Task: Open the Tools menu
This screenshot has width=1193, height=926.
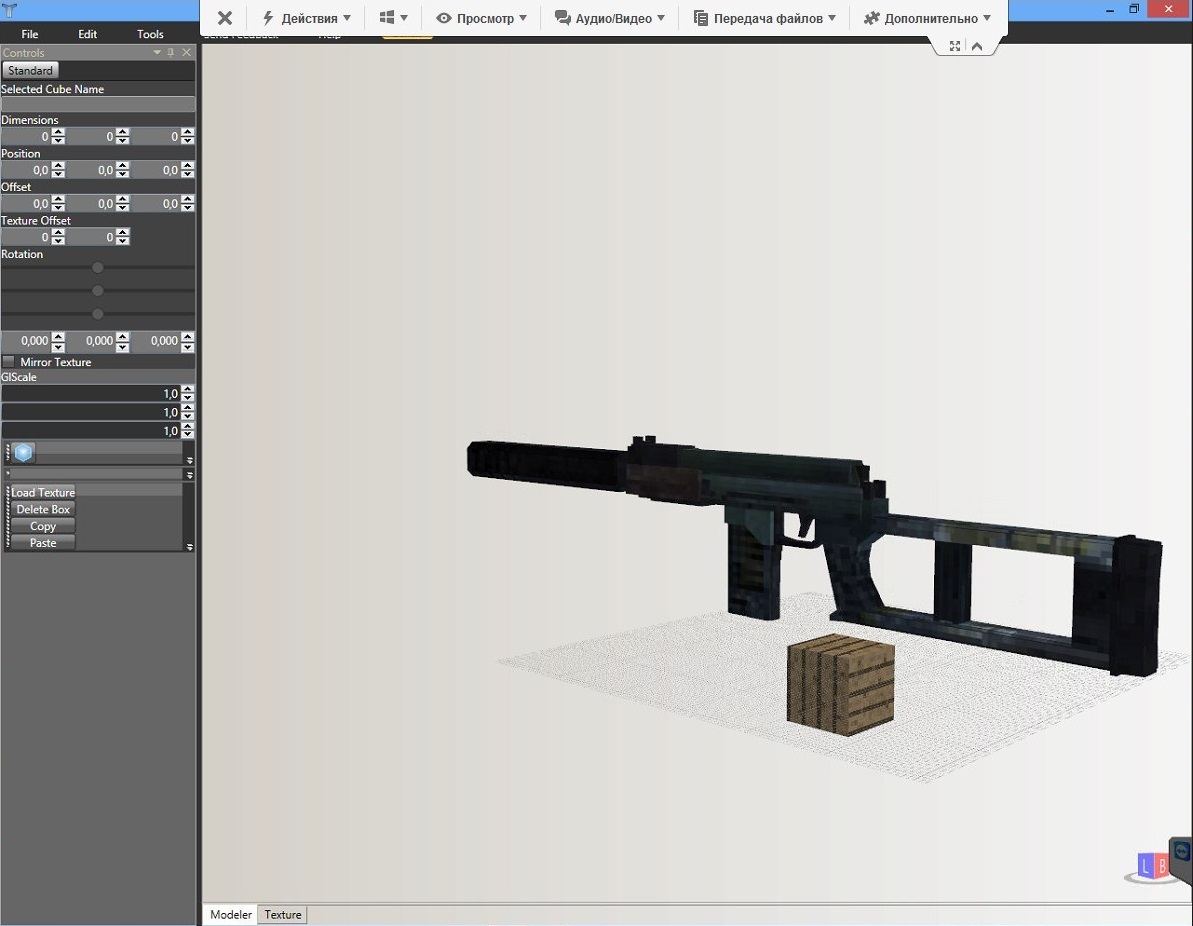Action: pyautogui.click(x=149, y=33)
